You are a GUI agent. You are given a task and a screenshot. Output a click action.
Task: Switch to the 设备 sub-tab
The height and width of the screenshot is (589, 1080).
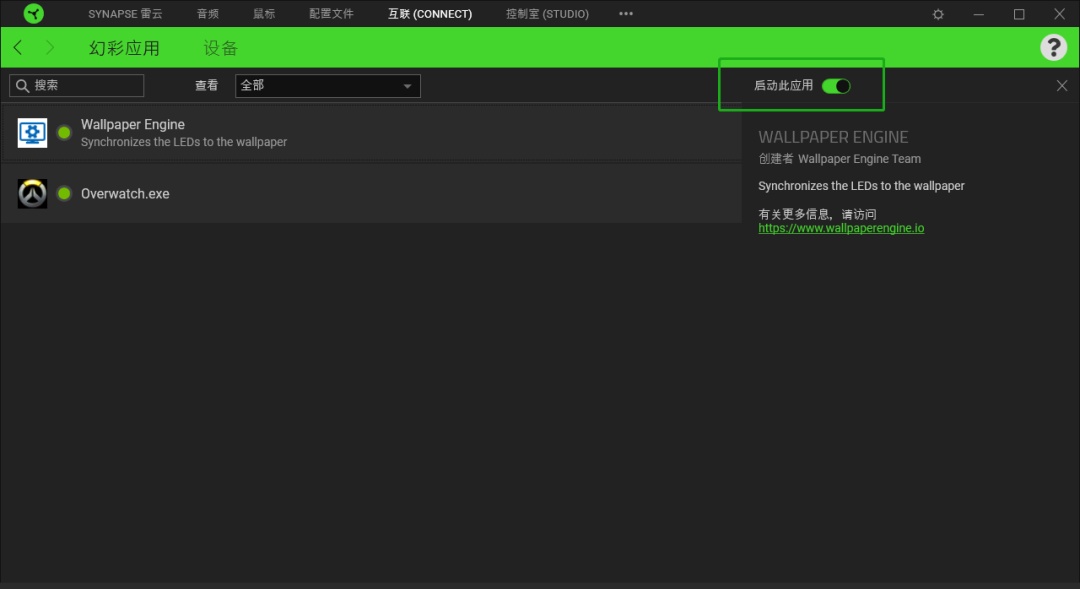click(x=220, y=48)
